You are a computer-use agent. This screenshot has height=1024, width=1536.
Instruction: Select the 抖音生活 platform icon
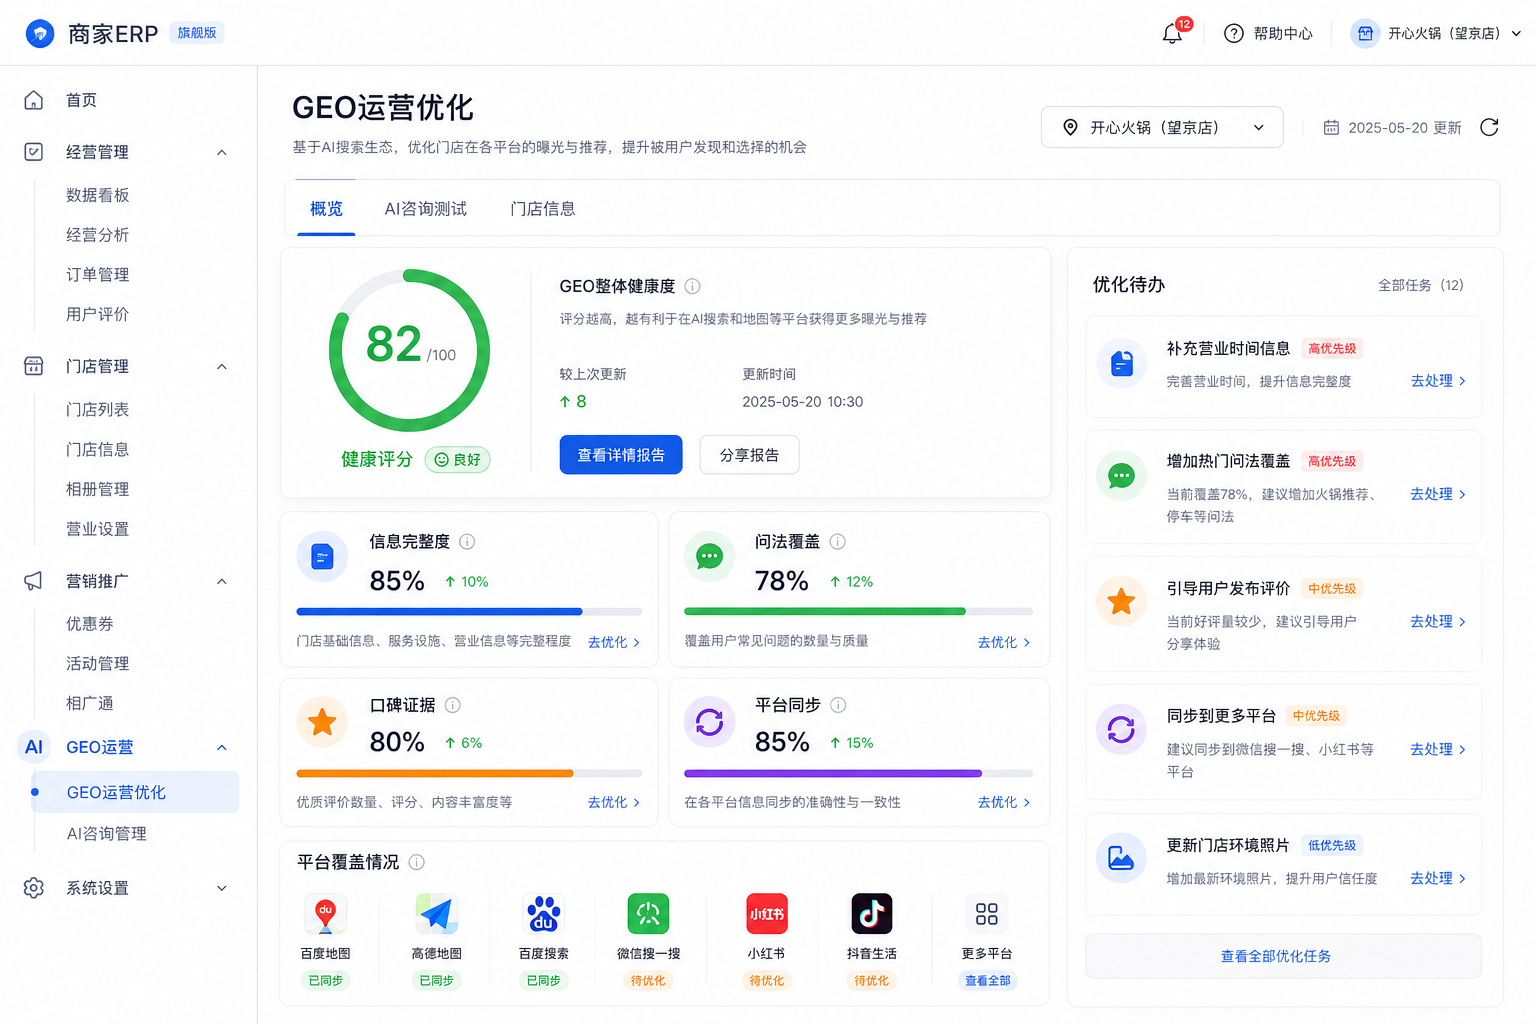point(872,914)
